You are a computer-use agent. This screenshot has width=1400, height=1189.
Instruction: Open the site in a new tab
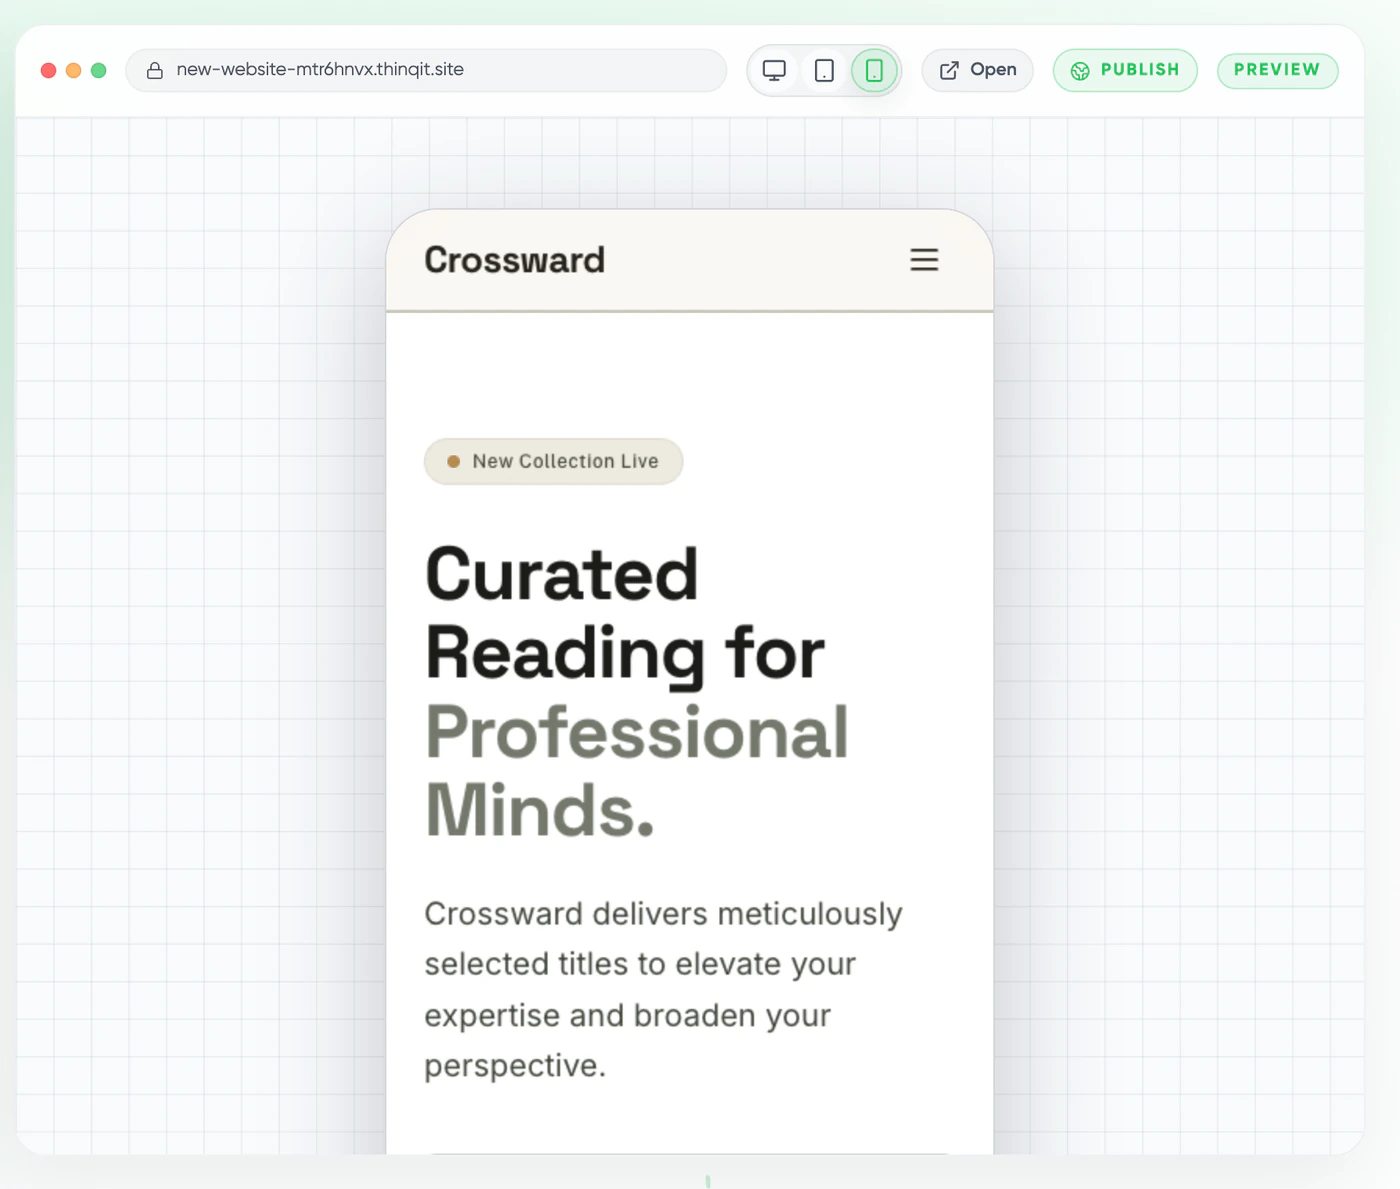(977, 70)
